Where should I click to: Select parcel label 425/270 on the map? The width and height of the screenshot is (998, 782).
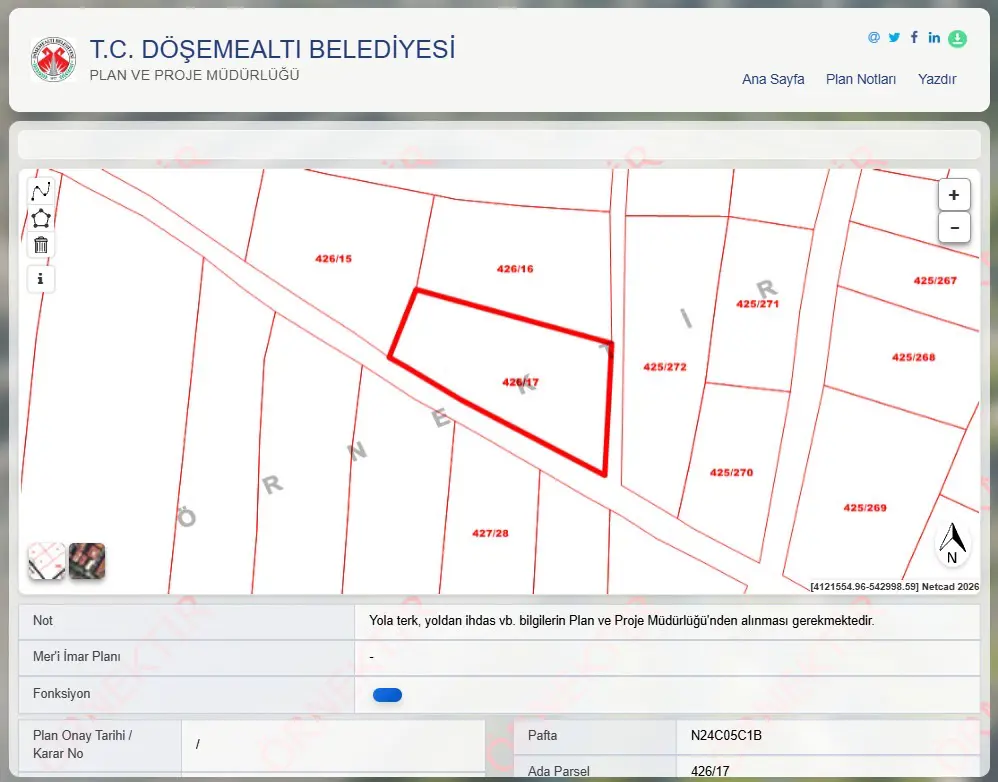coord(731,472)
